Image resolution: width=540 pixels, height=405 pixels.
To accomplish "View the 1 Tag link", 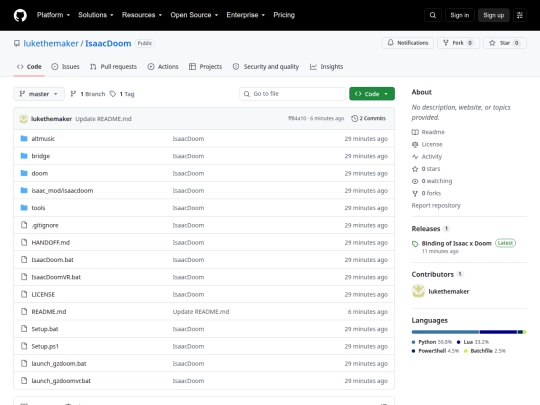I will pos(122,94).
